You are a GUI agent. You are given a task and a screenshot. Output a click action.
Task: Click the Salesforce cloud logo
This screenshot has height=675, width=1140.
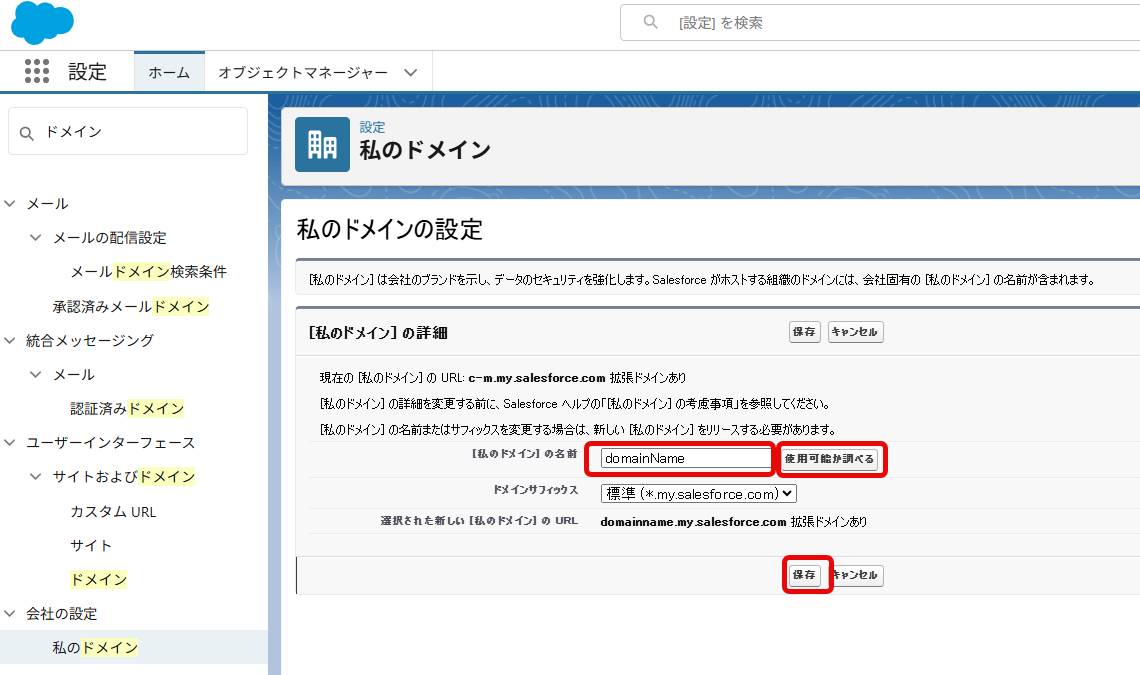pos(42,22)
